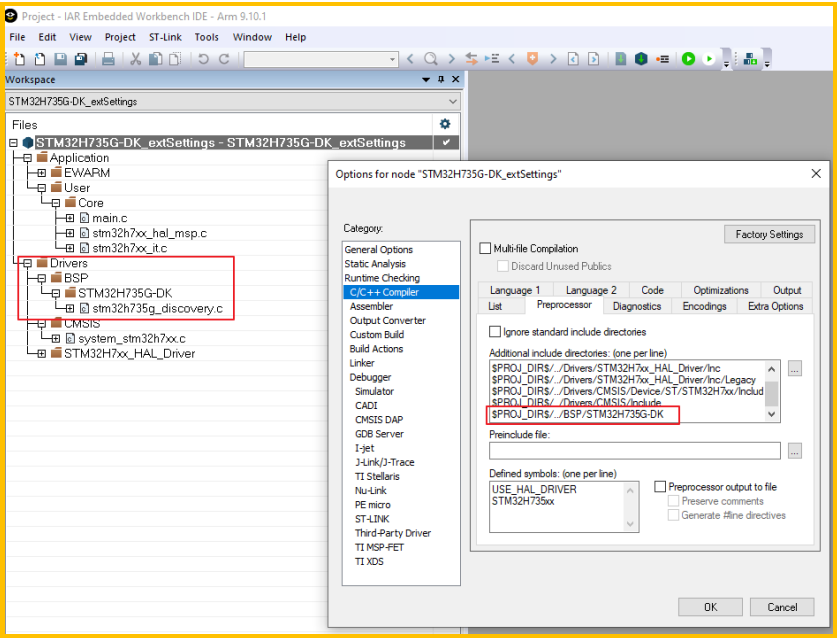This screenshot has height=640, width=837.
Task: Browse for additional include directories
Action: 795,368
